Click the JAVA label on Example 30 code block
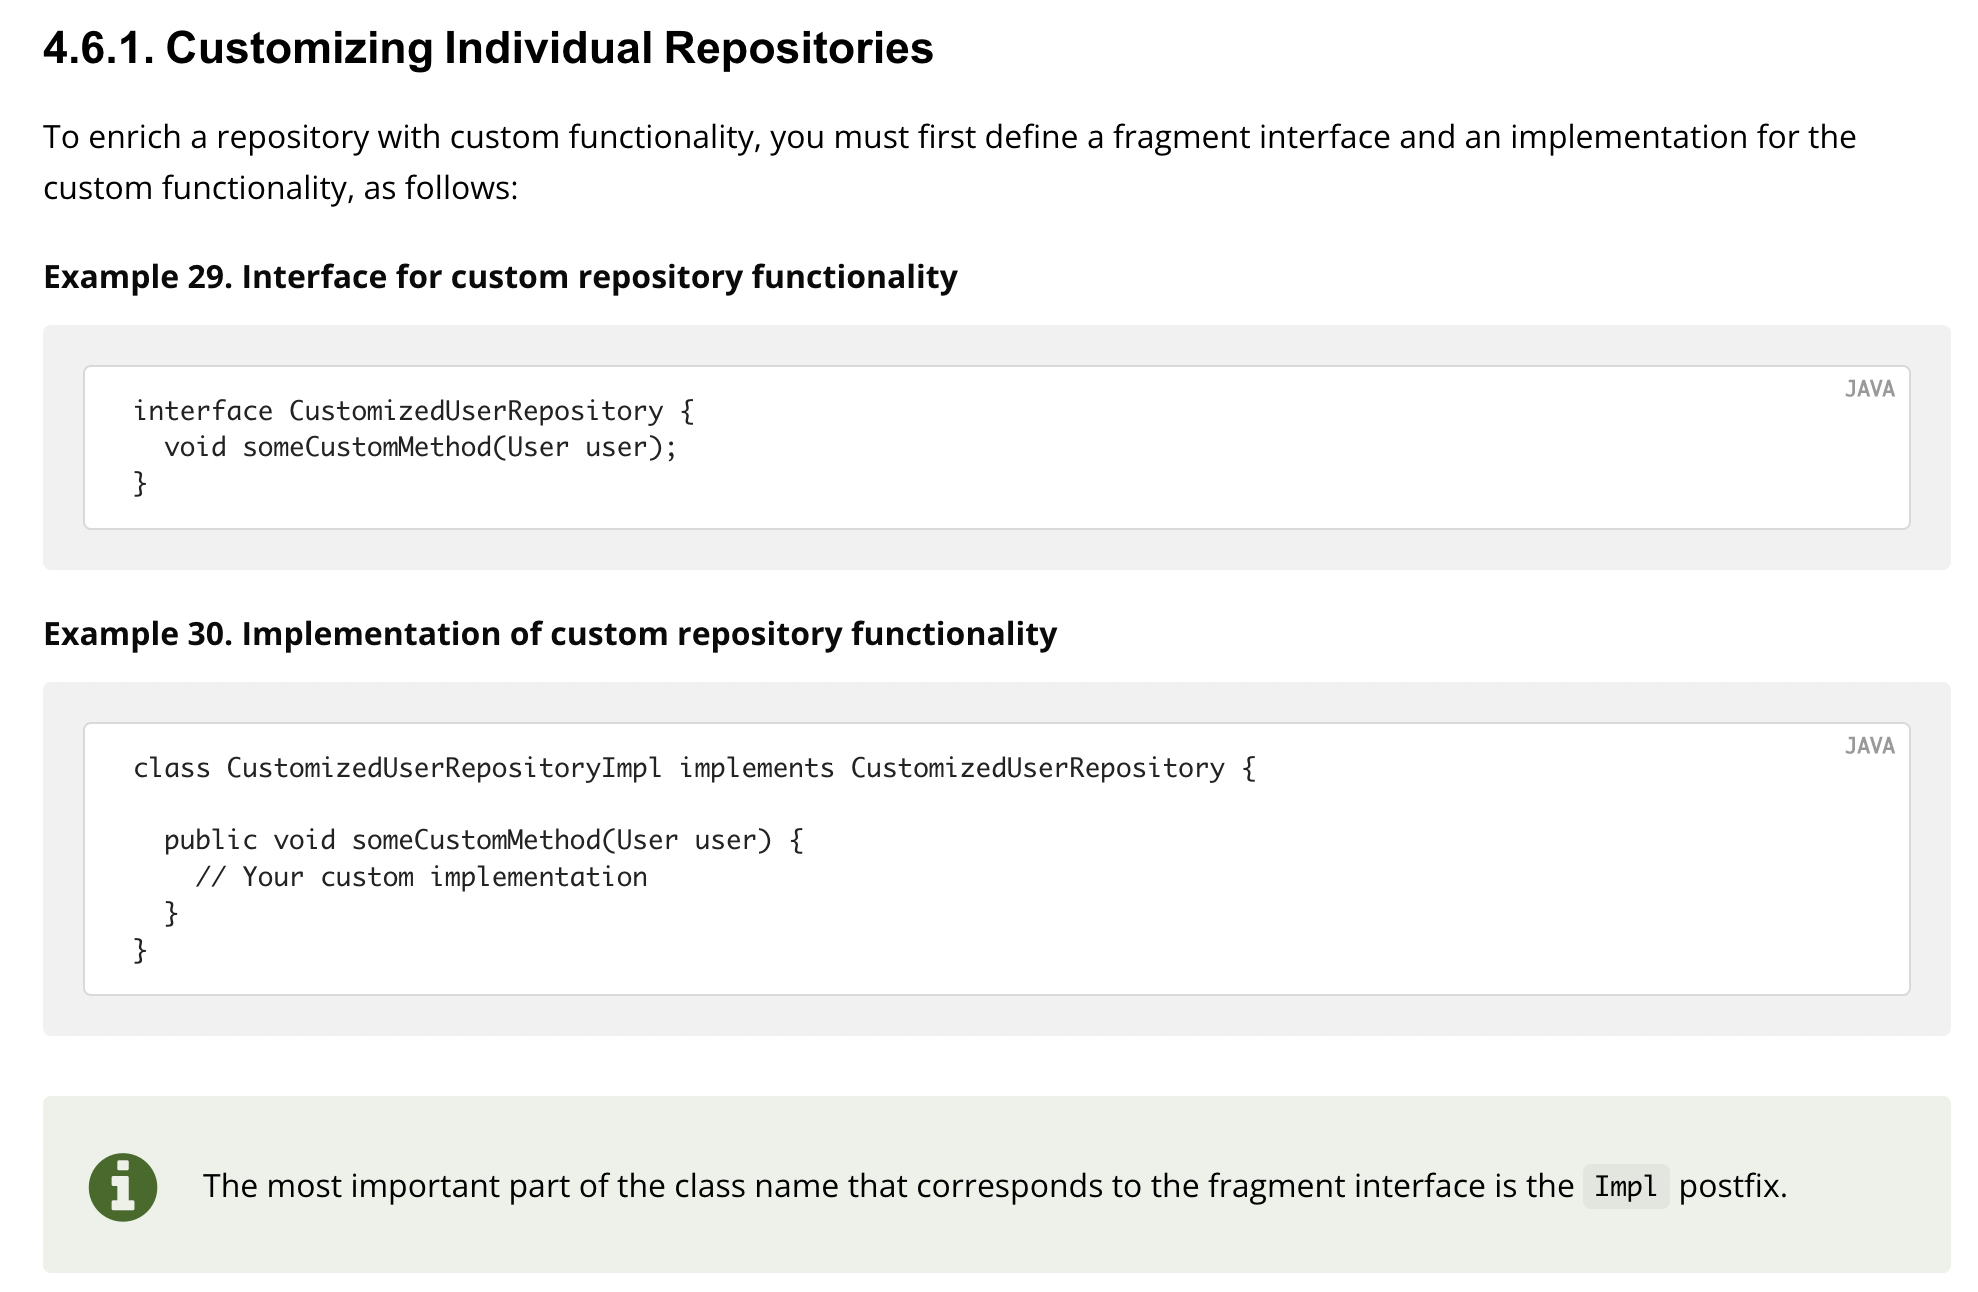The height and width of the screenshot is (1292, 1978). (x=1869, y=746)
